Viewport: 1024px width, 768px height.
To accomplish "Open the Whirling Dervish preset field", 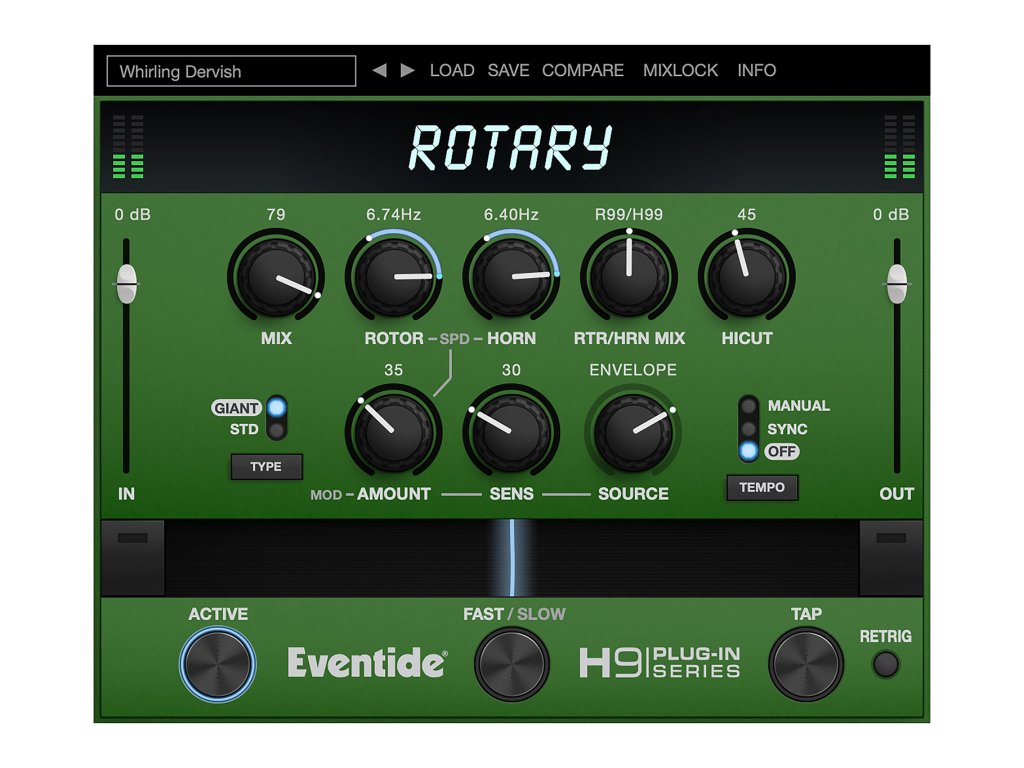I will (x=231, y=71).
